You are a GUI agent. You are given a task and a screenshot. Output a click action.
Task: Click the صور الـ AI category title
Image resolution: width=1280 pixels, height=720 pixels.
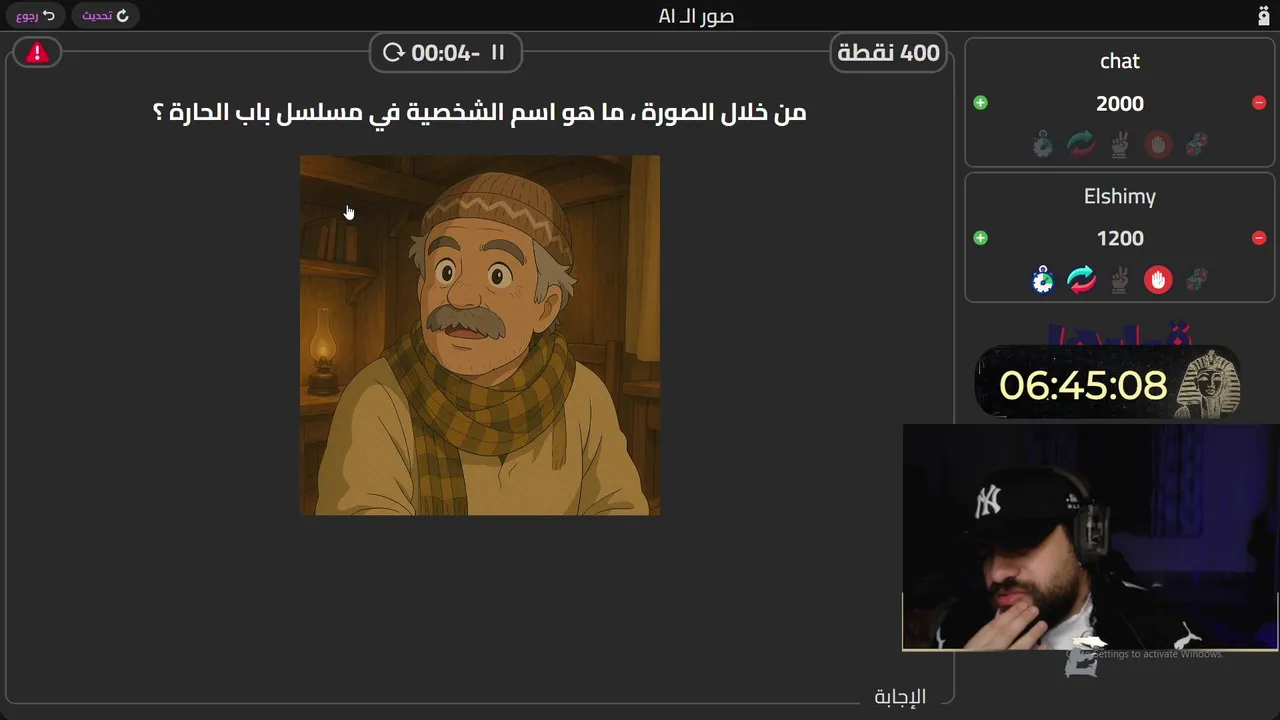[x=696, y=16]
